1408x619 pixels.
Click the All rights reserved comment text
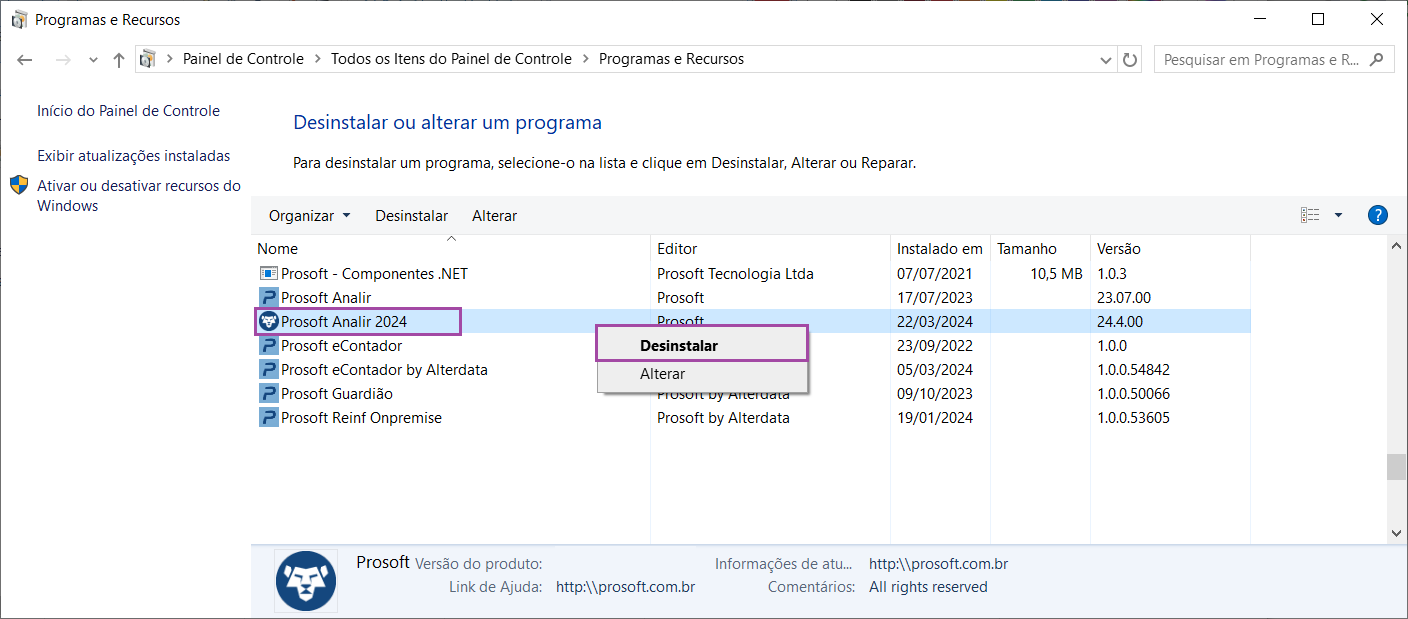coord(928,587)
